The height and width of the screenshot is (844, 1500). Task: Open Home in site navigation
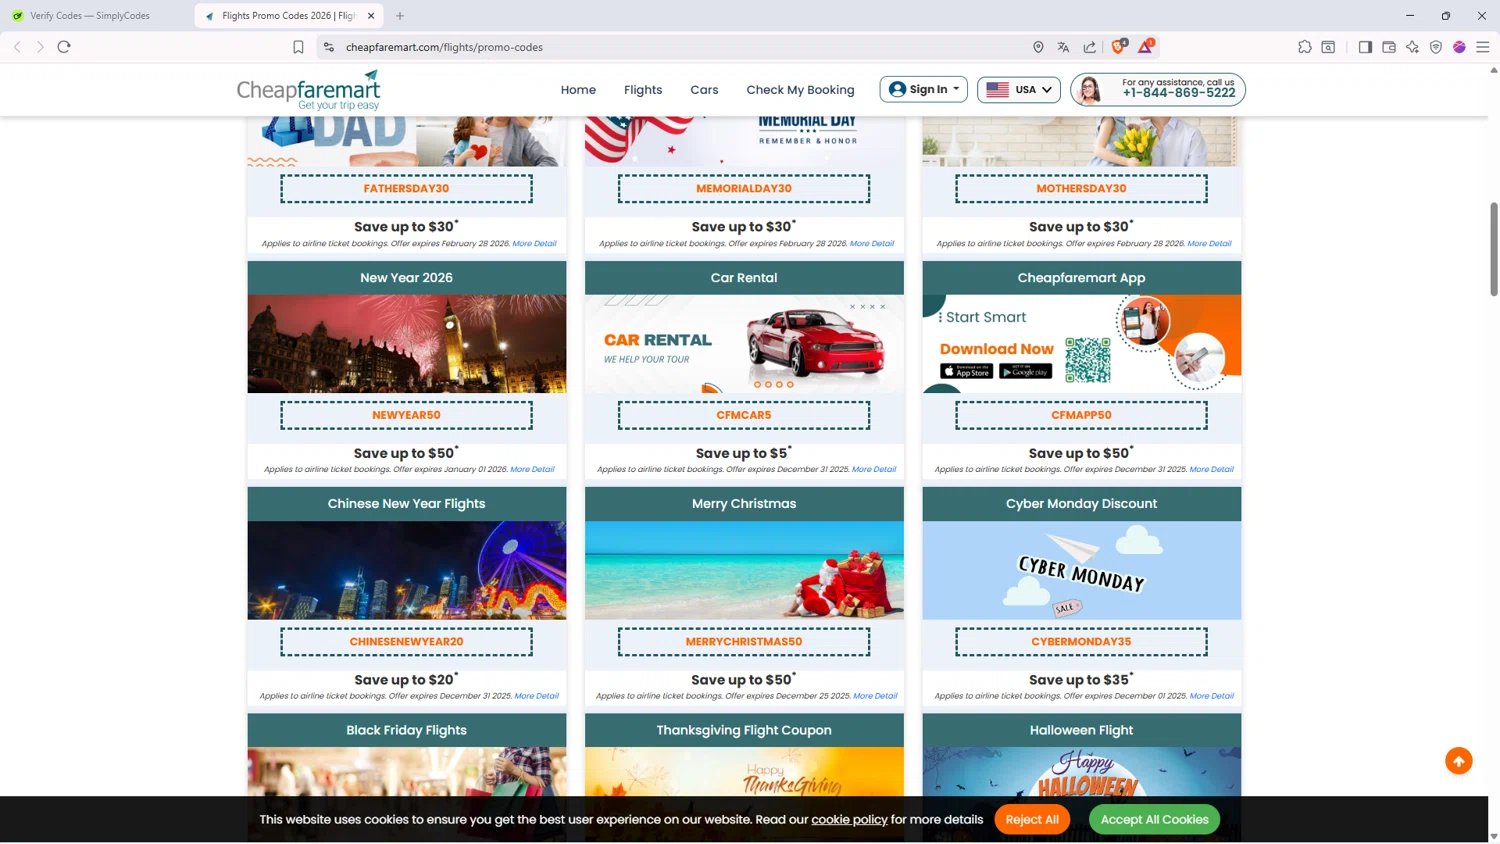click(x=578, y=90)
